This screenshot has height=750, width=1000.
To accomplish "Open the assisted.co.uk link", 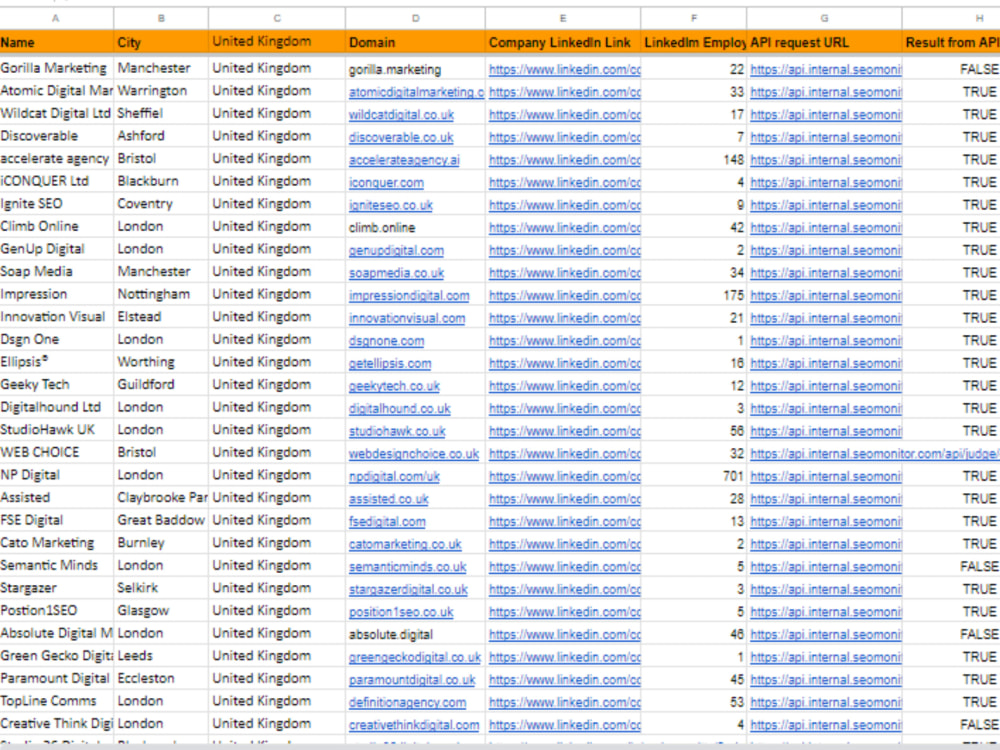I will pos(388,499).
